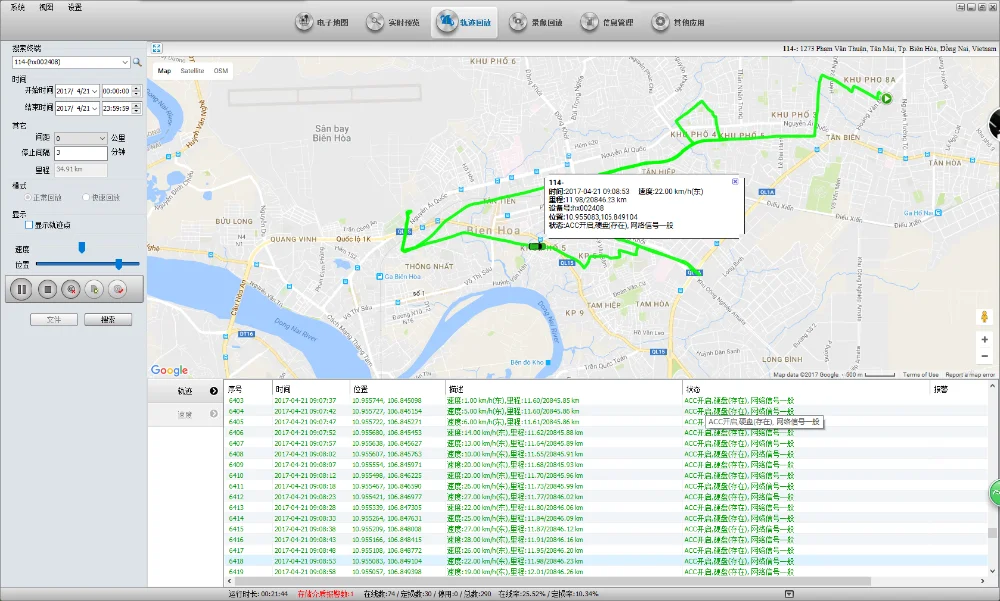Click the terminal search magnifier icon
Screen dimensions: 1000x601
coord(138,62)
